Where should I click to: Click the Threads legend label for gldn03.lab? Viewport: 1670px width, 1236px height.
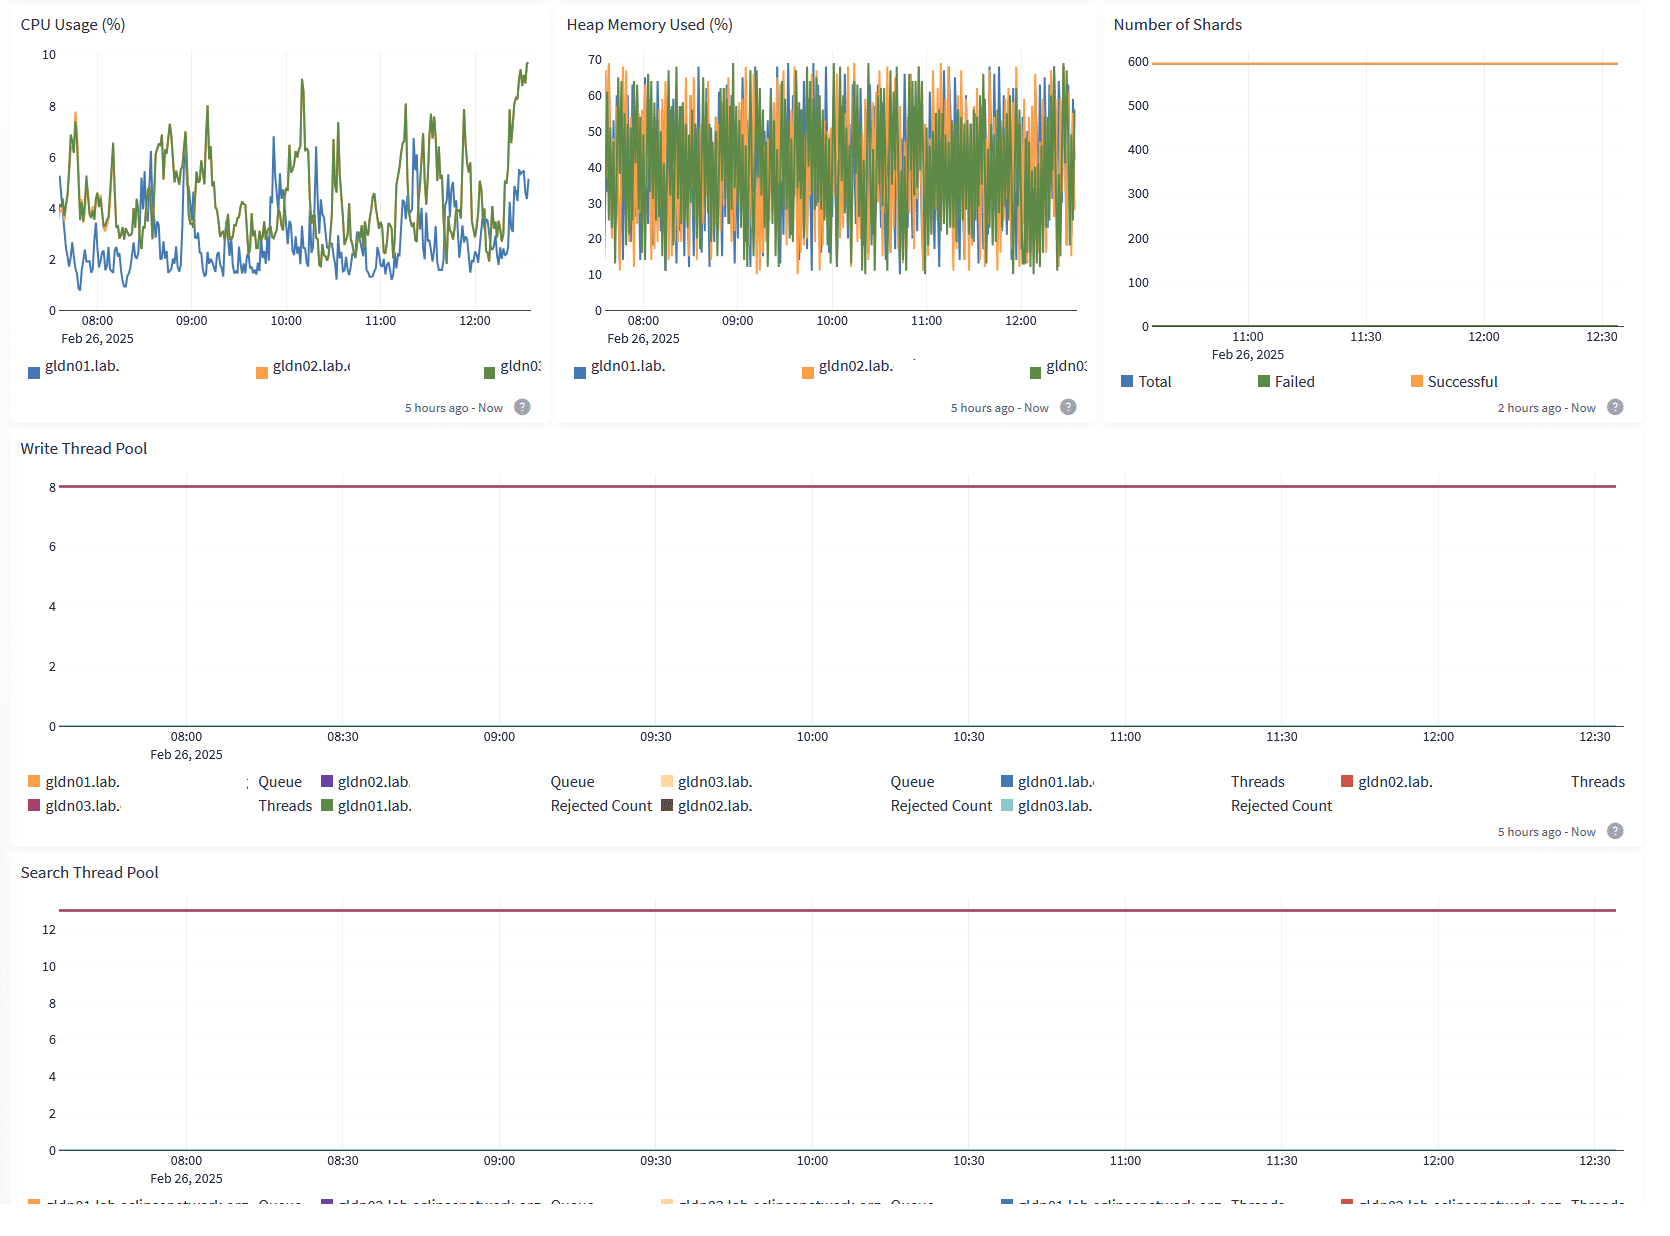pos(285,805)
